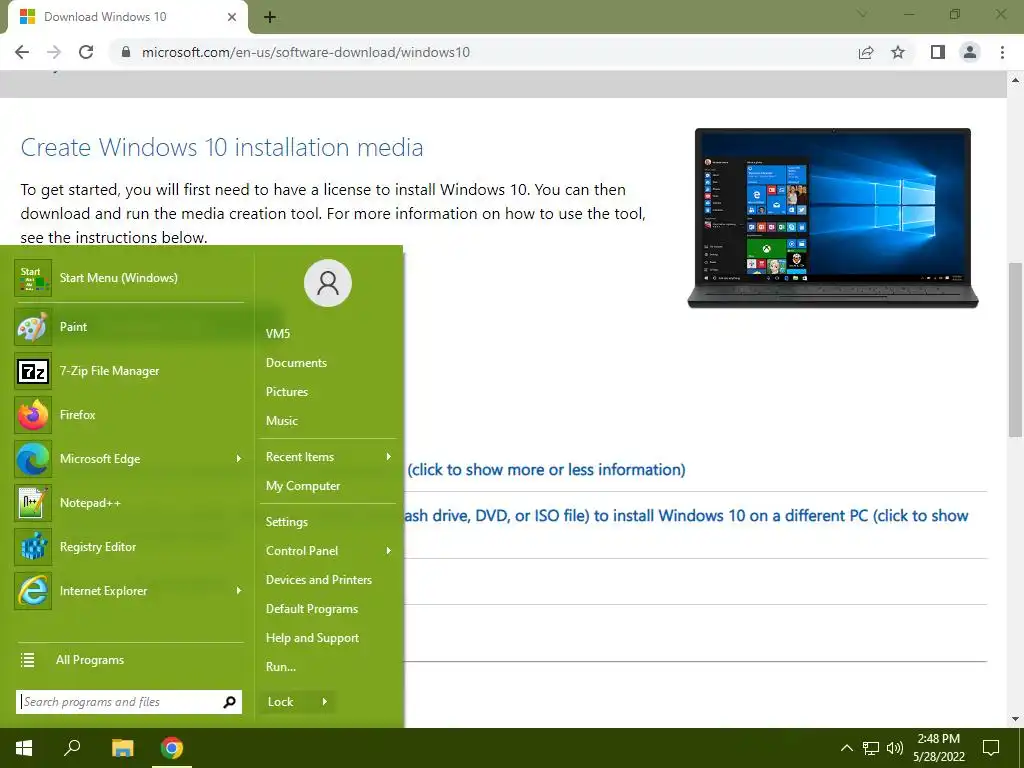Screen dimensions: 1024x768
Task: Open the Chrome profile icon
Action: 970,52
